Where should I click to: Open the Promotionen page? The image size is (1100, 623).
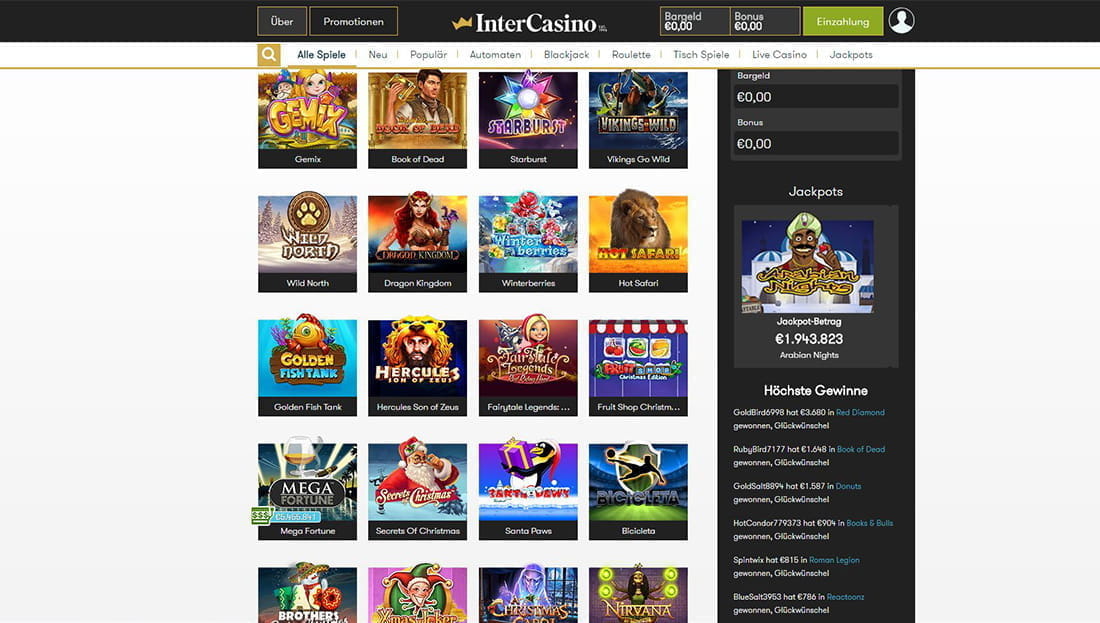[x=354, y=21]
